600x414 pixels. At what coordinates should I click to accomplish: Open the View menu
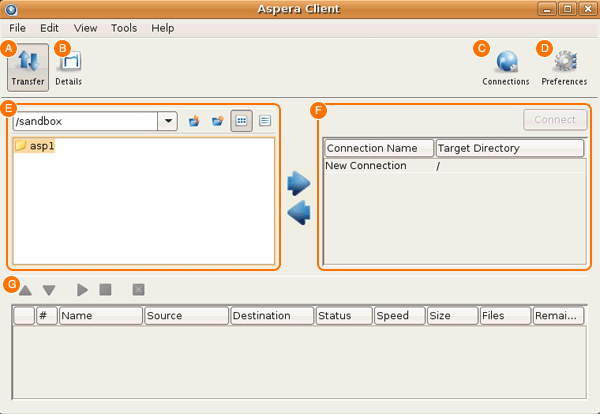tap(85, 28)
